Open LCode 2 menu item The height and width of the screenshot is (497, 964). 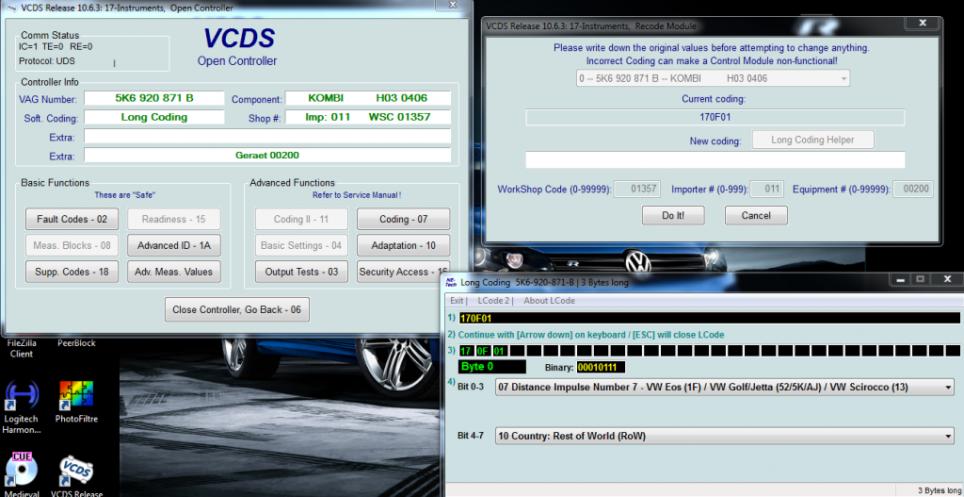[x=494, y=301]
